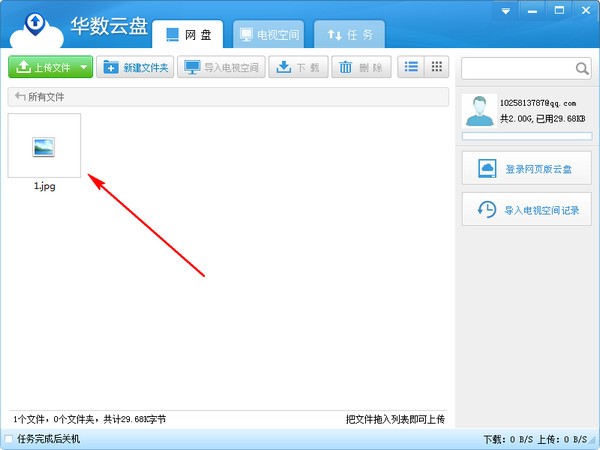
Task: Click inside the search input field
Action: click(x=518, y=68)
